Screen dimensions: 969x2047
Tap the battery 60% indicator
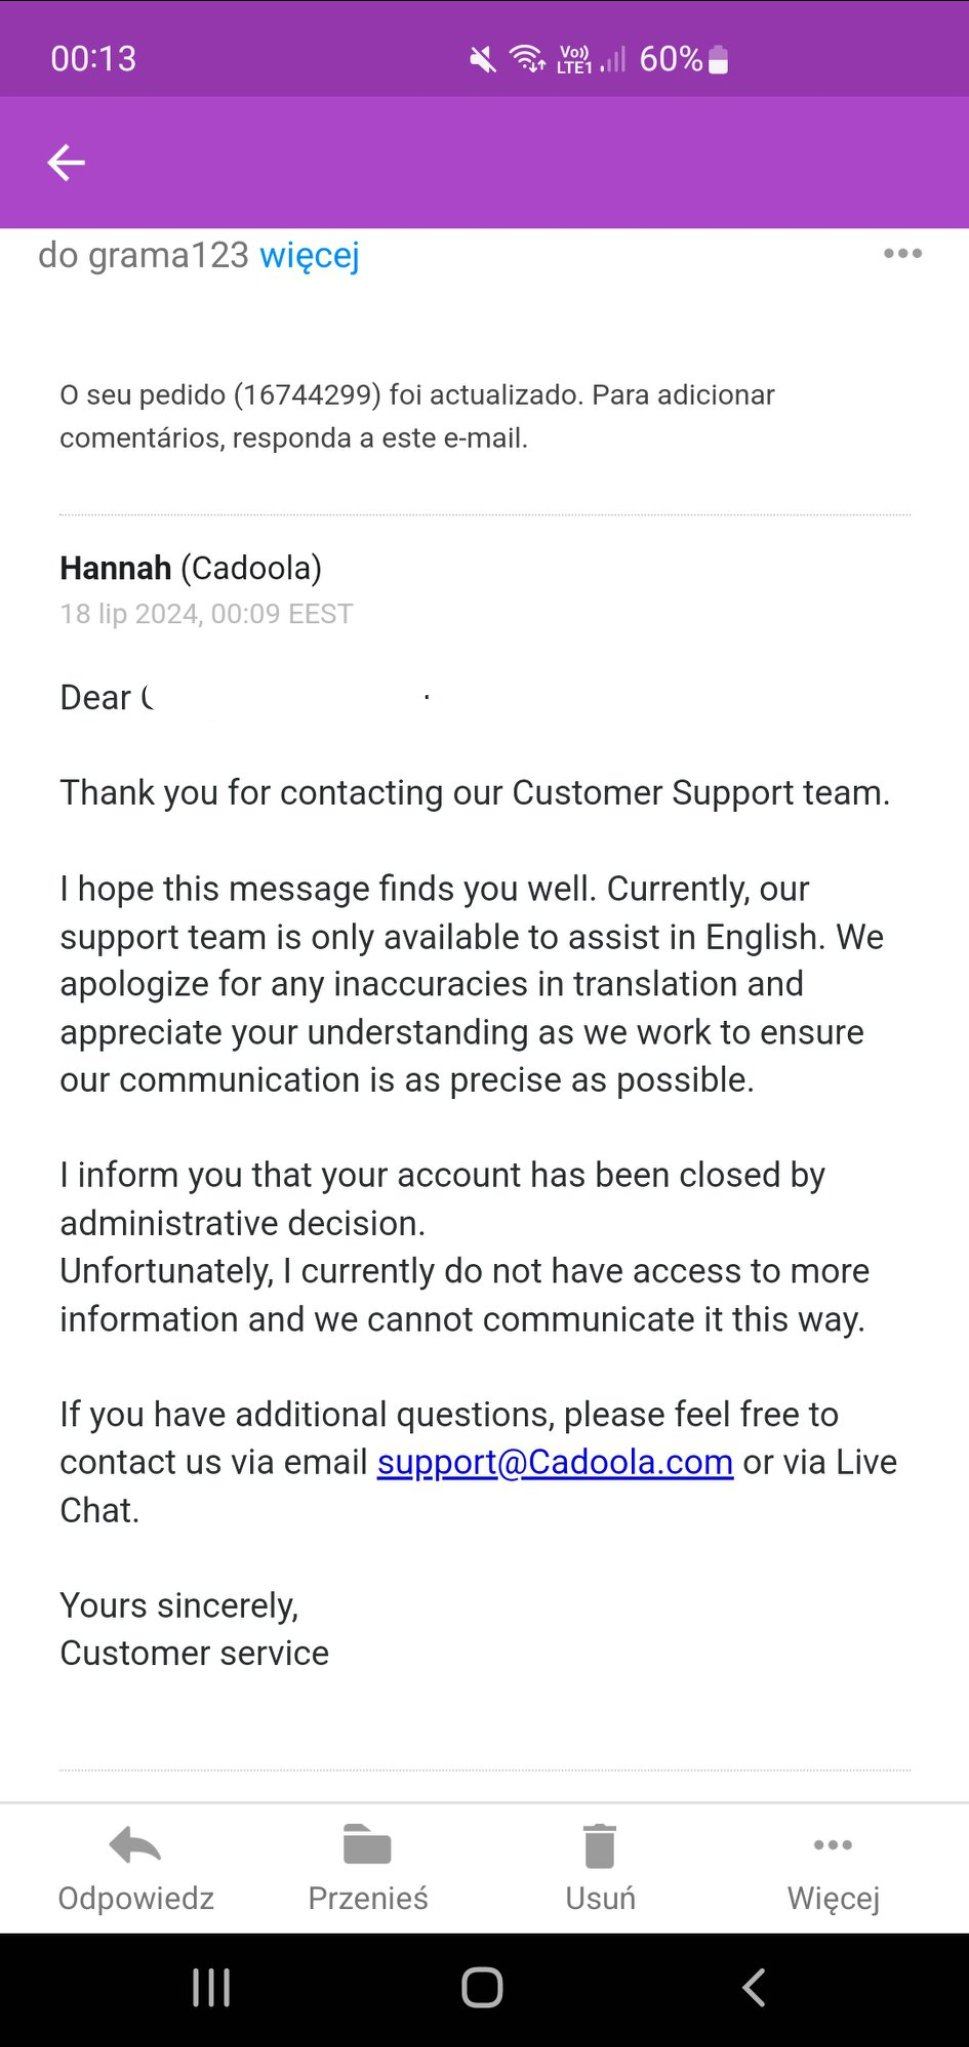coord(683,60)
